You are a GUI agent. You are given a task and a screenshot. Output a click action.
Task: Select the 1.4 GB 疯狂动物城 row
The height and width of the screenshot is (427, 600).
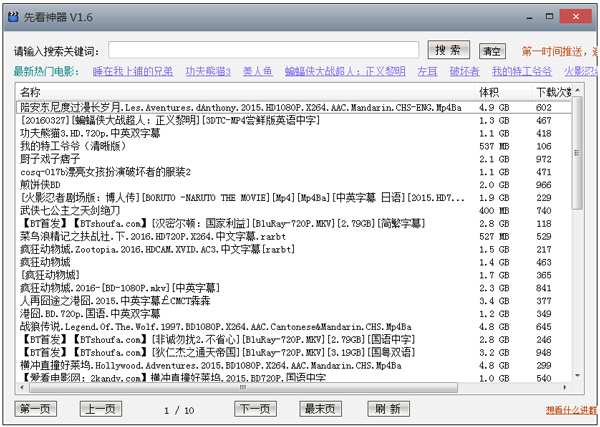(x=294, y=262)
